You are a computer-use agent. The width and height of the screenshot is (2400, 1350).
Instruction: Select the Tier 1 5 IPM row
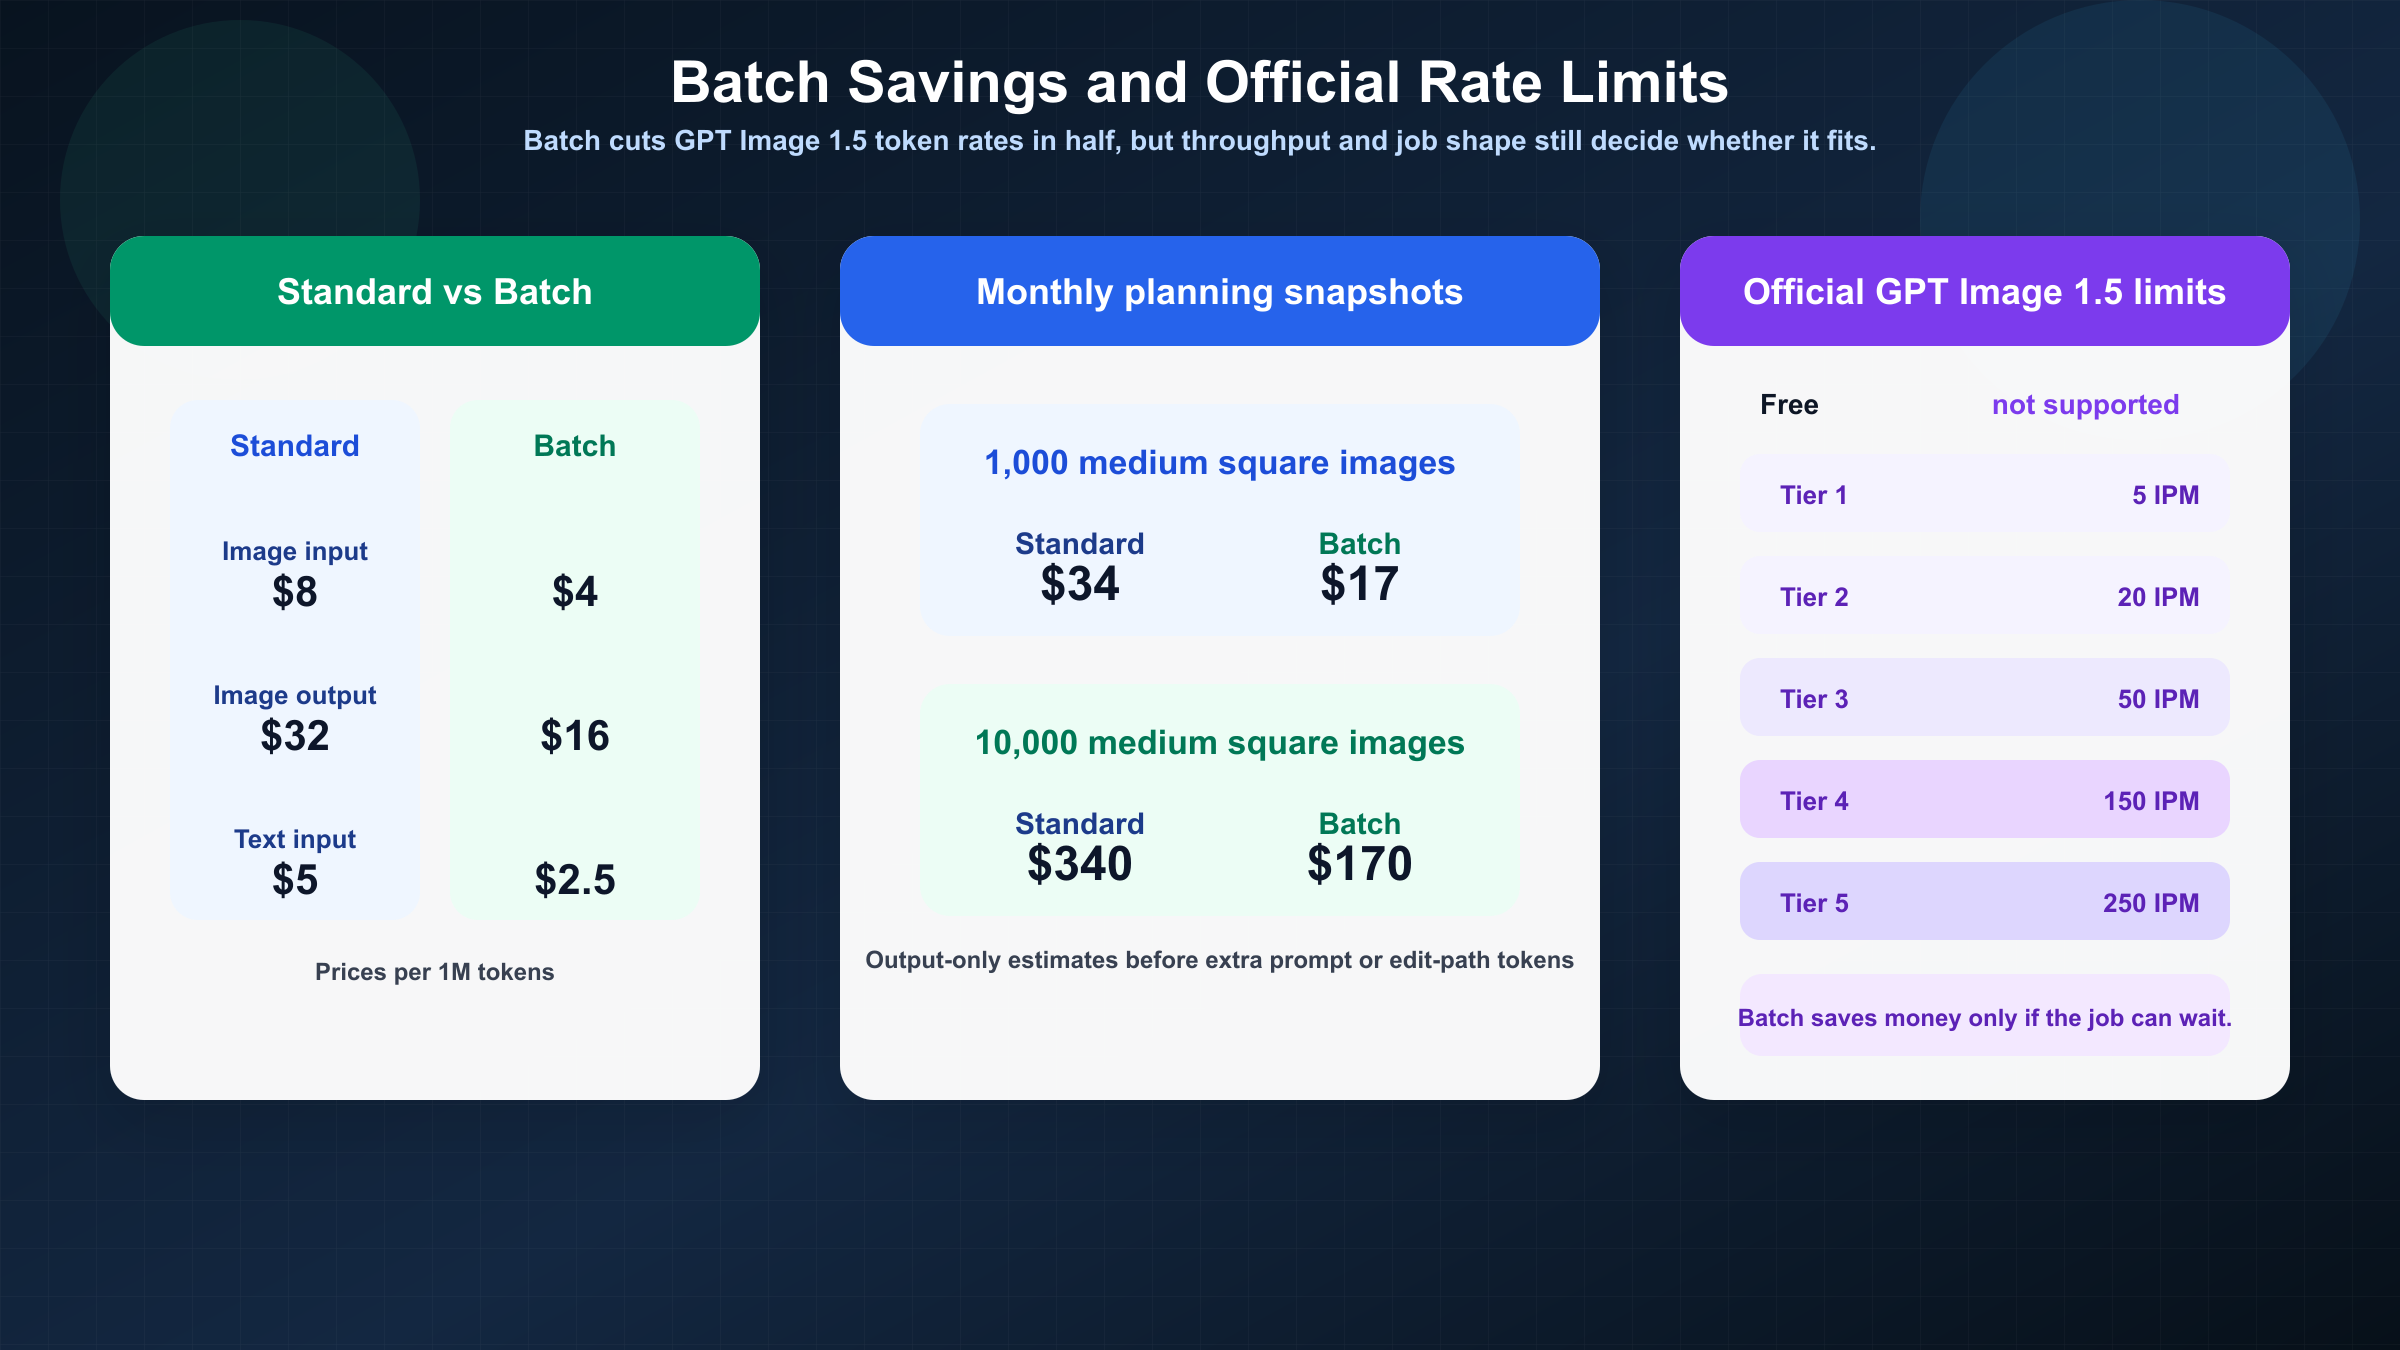pyautogui.click(x=1984, y=495)
